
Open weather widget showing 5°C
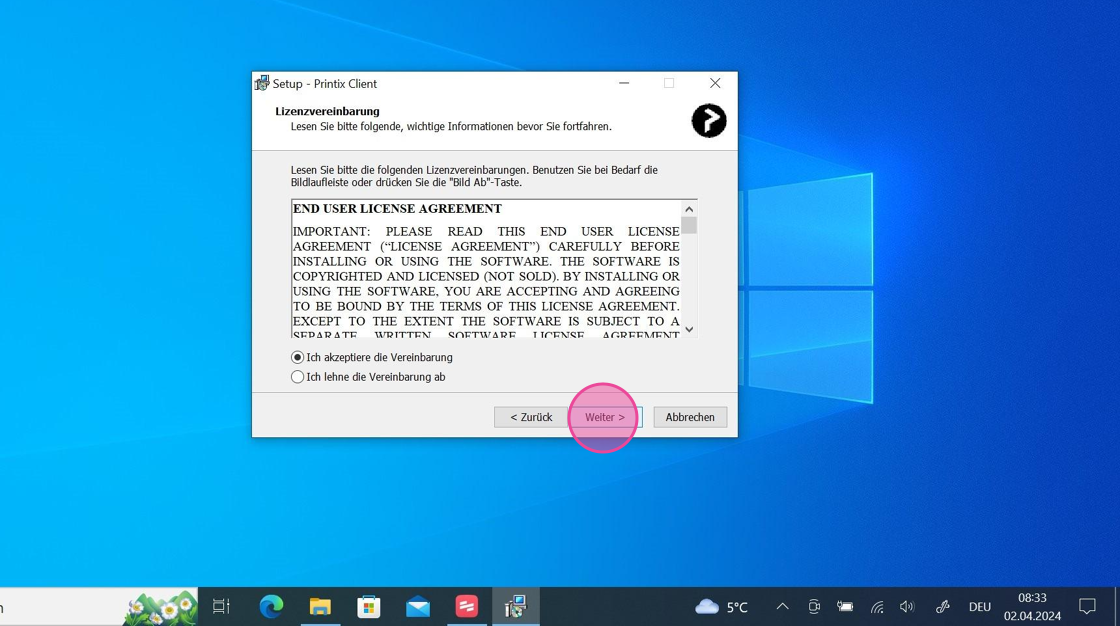[721, 607]
